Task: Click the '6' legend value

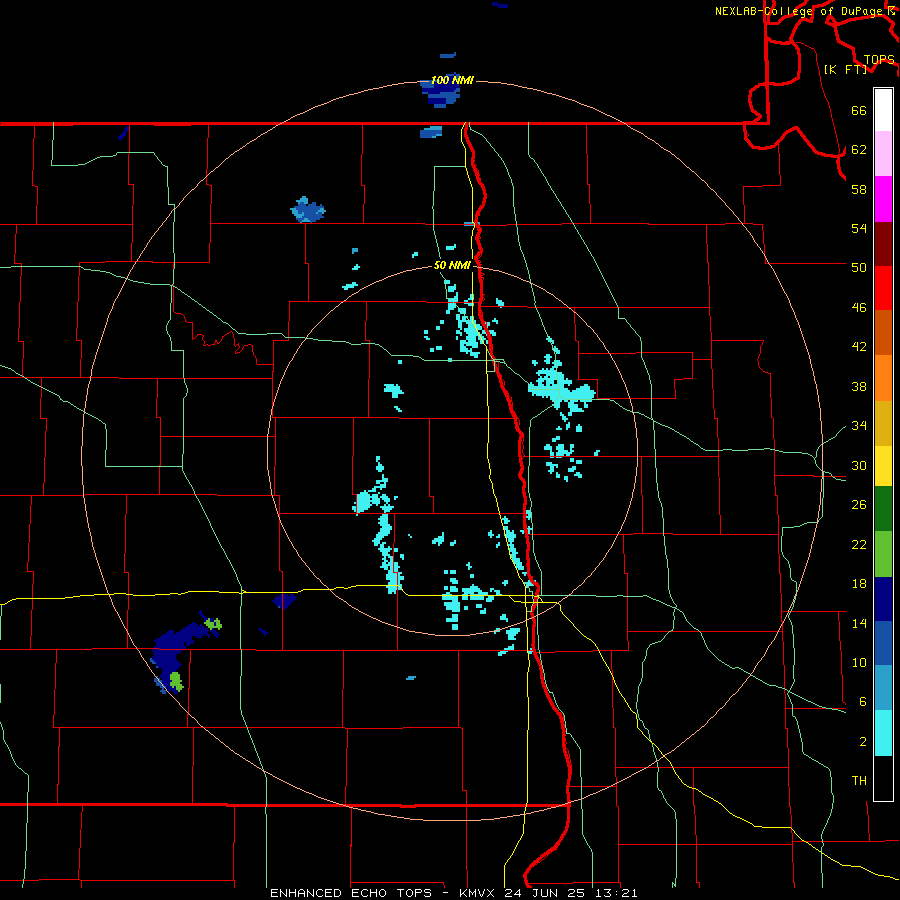Action: point(863,702)
